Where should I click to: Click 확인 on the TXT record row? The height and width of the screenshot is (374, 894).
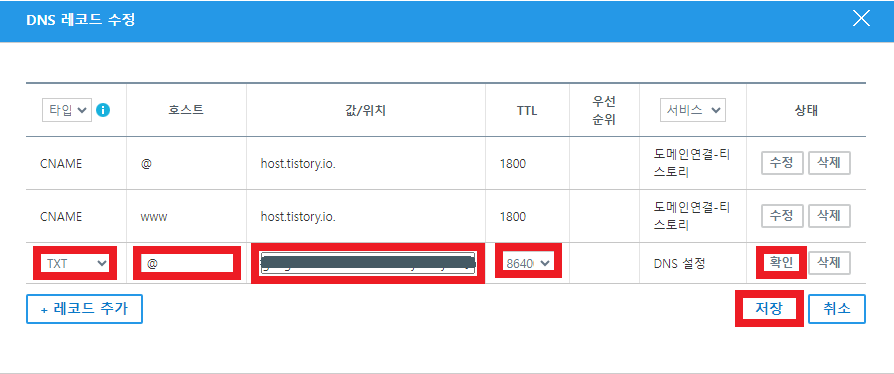pos(782,263)
